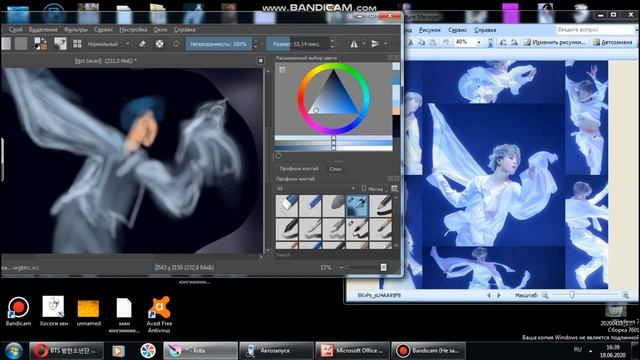Open the brush editor thumbnail icon

tap(60, 44)
